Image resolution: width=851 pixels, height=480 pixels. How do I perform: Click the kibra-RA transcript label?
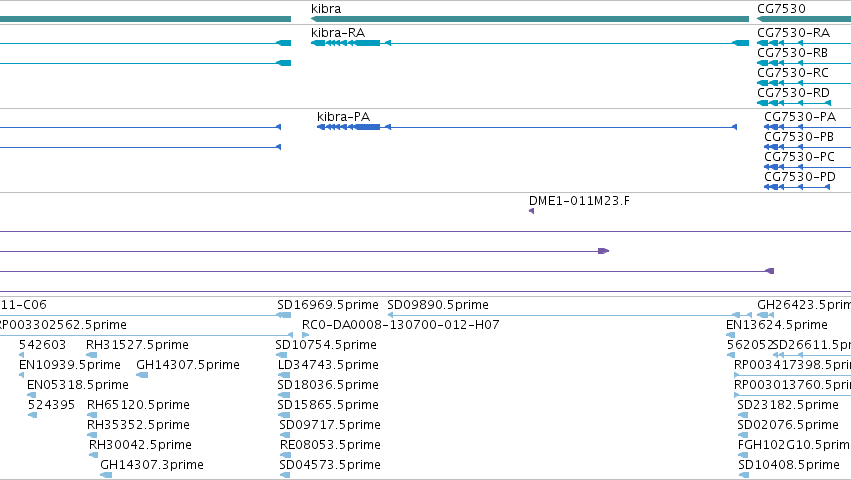[338, 33]
